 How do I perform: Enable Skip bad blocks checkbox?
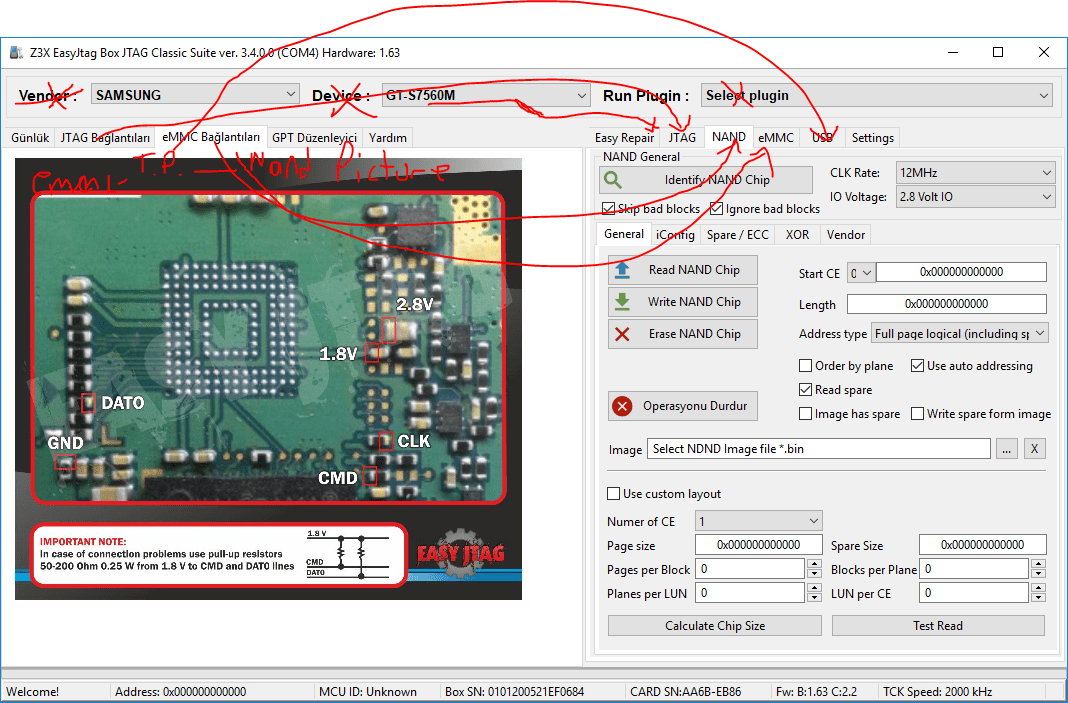(x=608, y=208)
